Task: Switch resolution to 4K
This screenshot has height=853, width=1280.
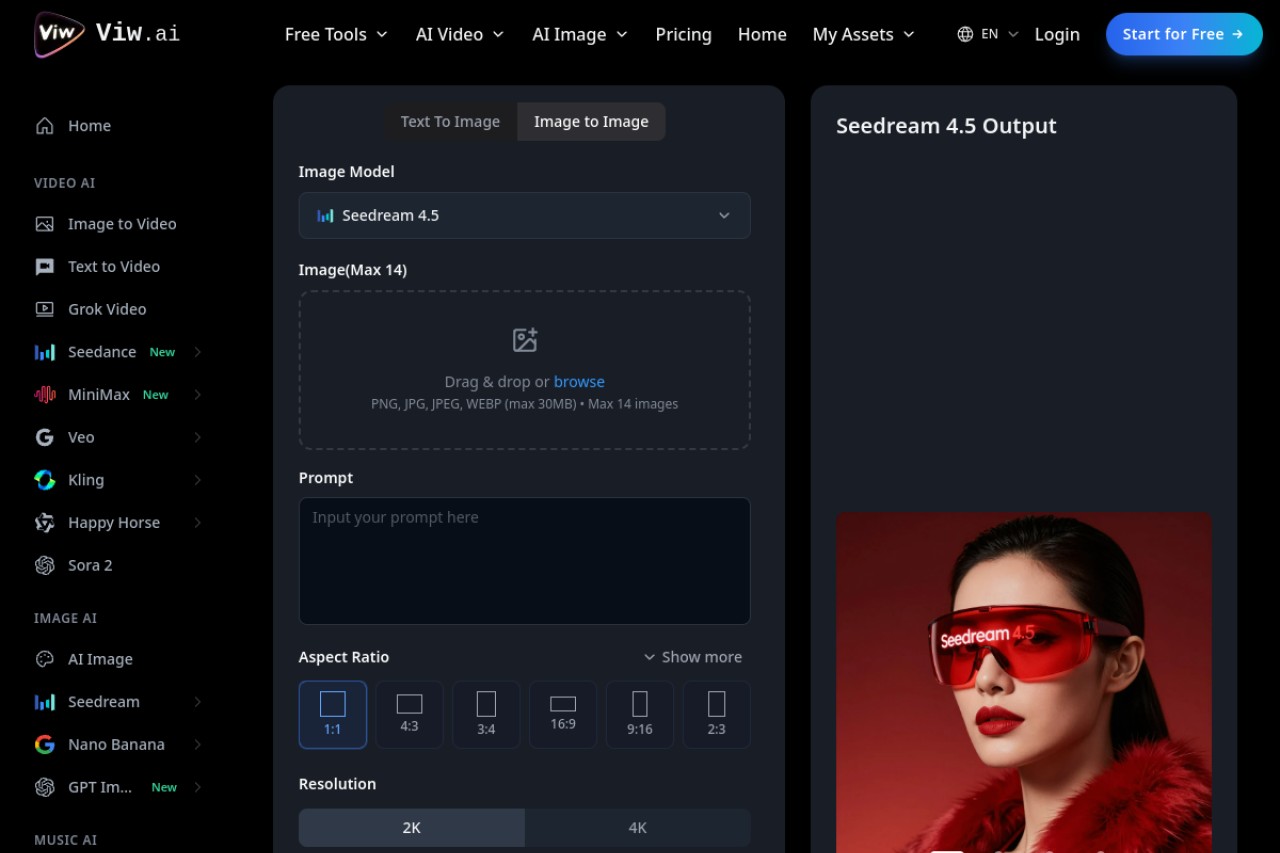Action: pyautogui.click(x=638, y=828)
